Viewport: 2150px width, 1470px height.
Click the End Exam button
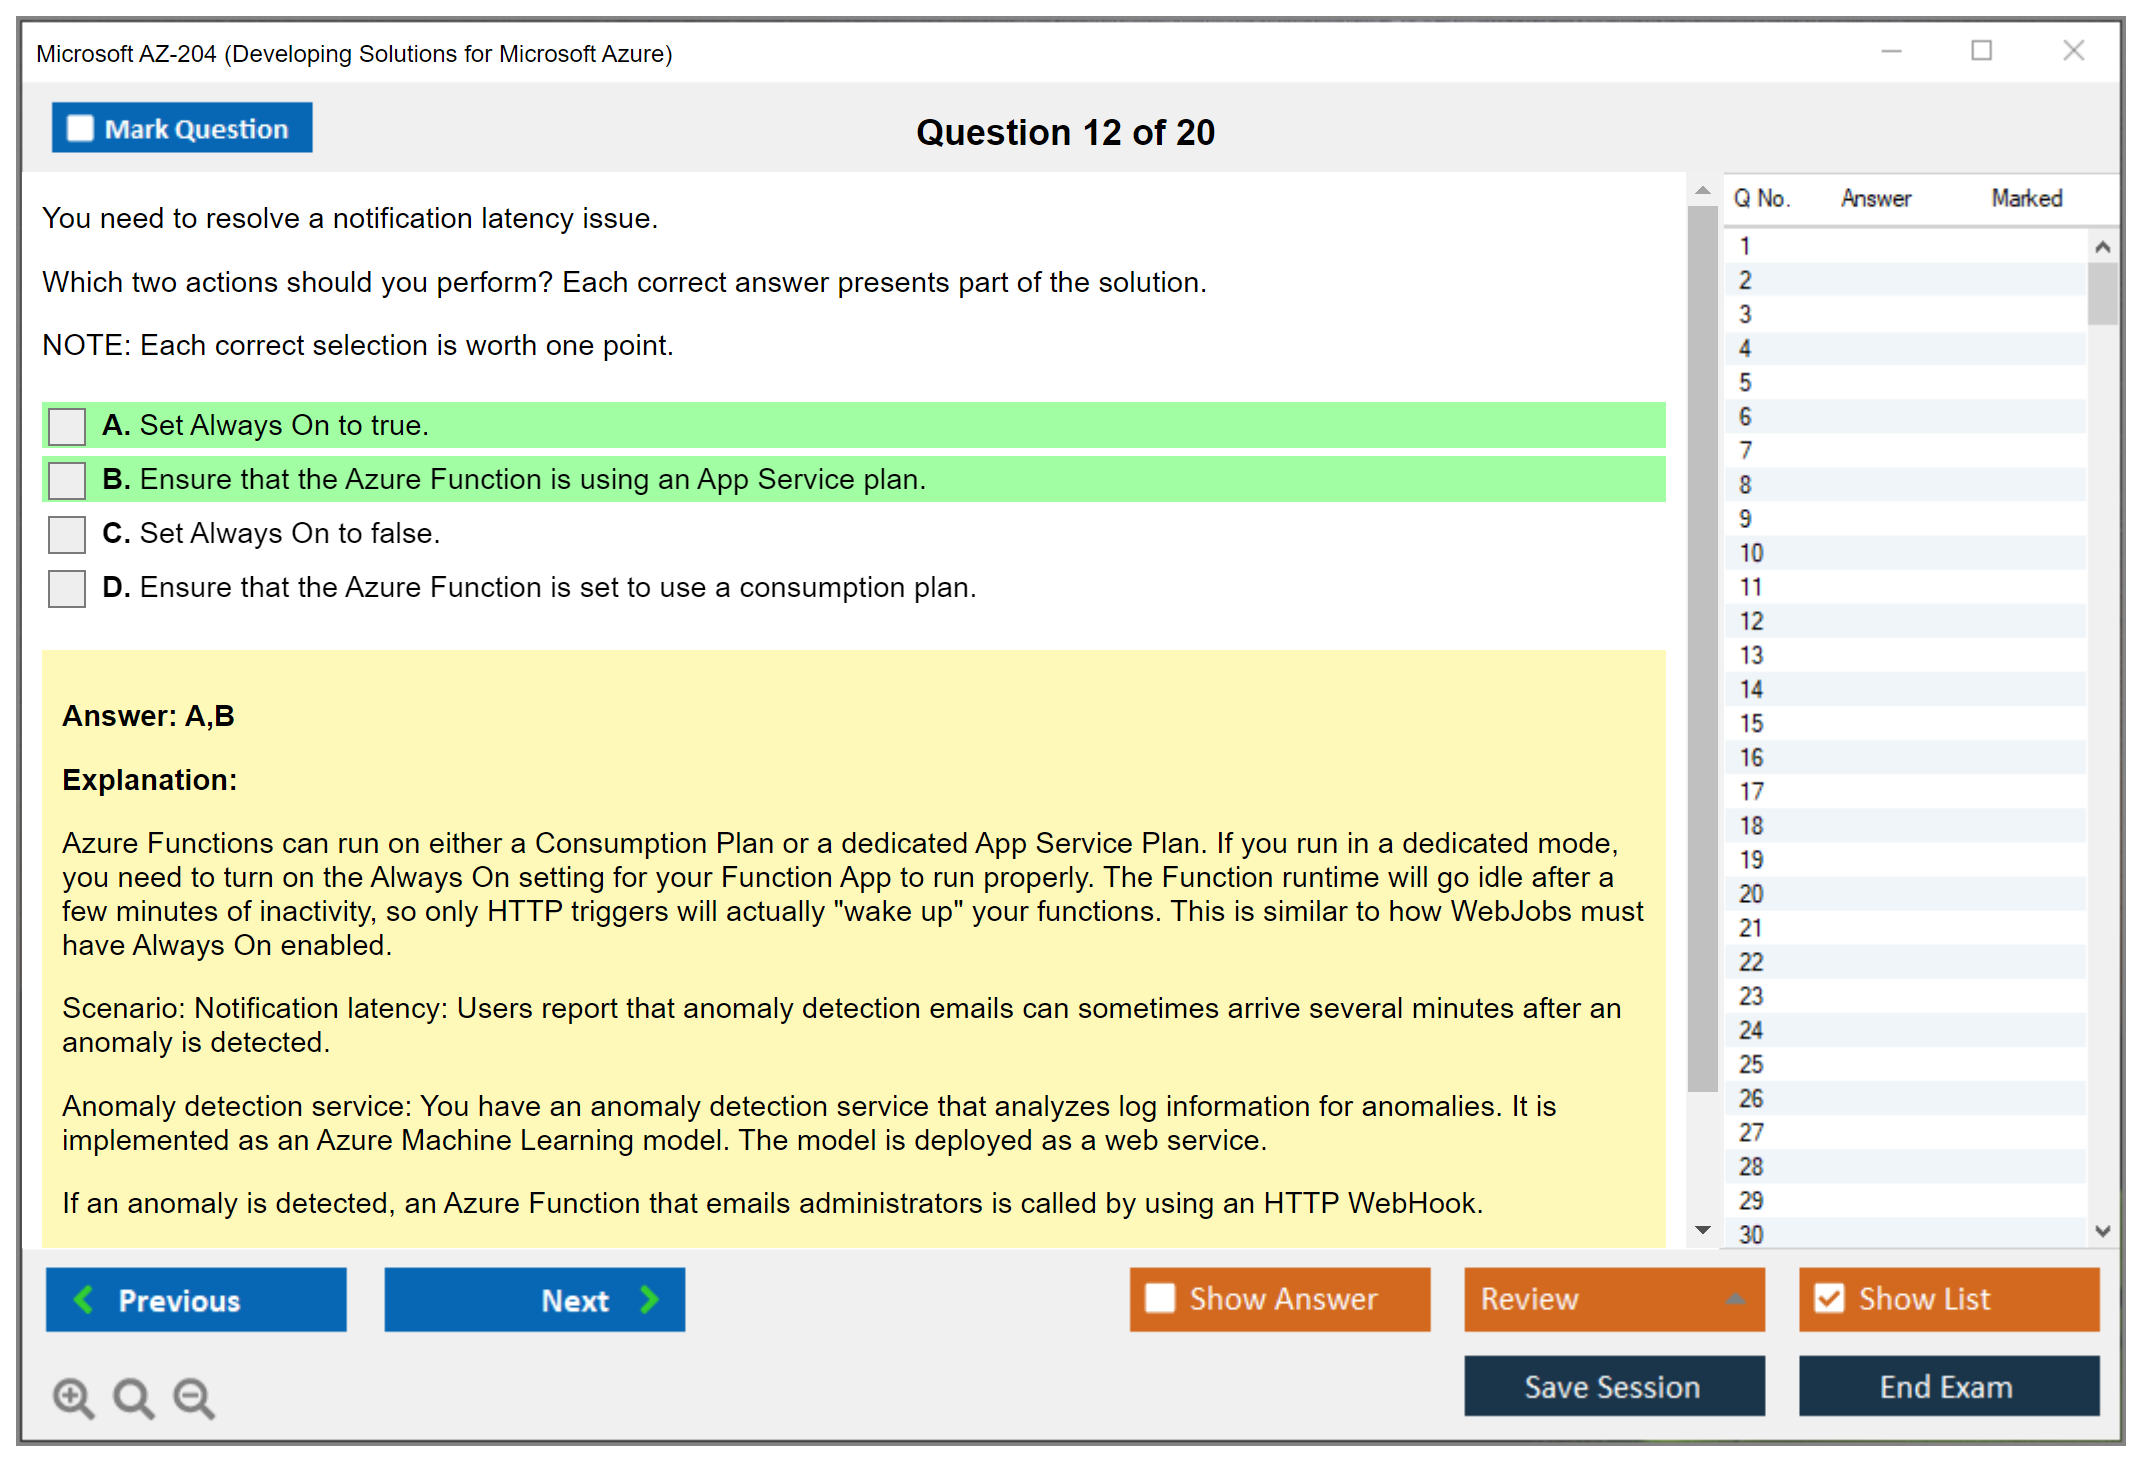(1947, 1386)
